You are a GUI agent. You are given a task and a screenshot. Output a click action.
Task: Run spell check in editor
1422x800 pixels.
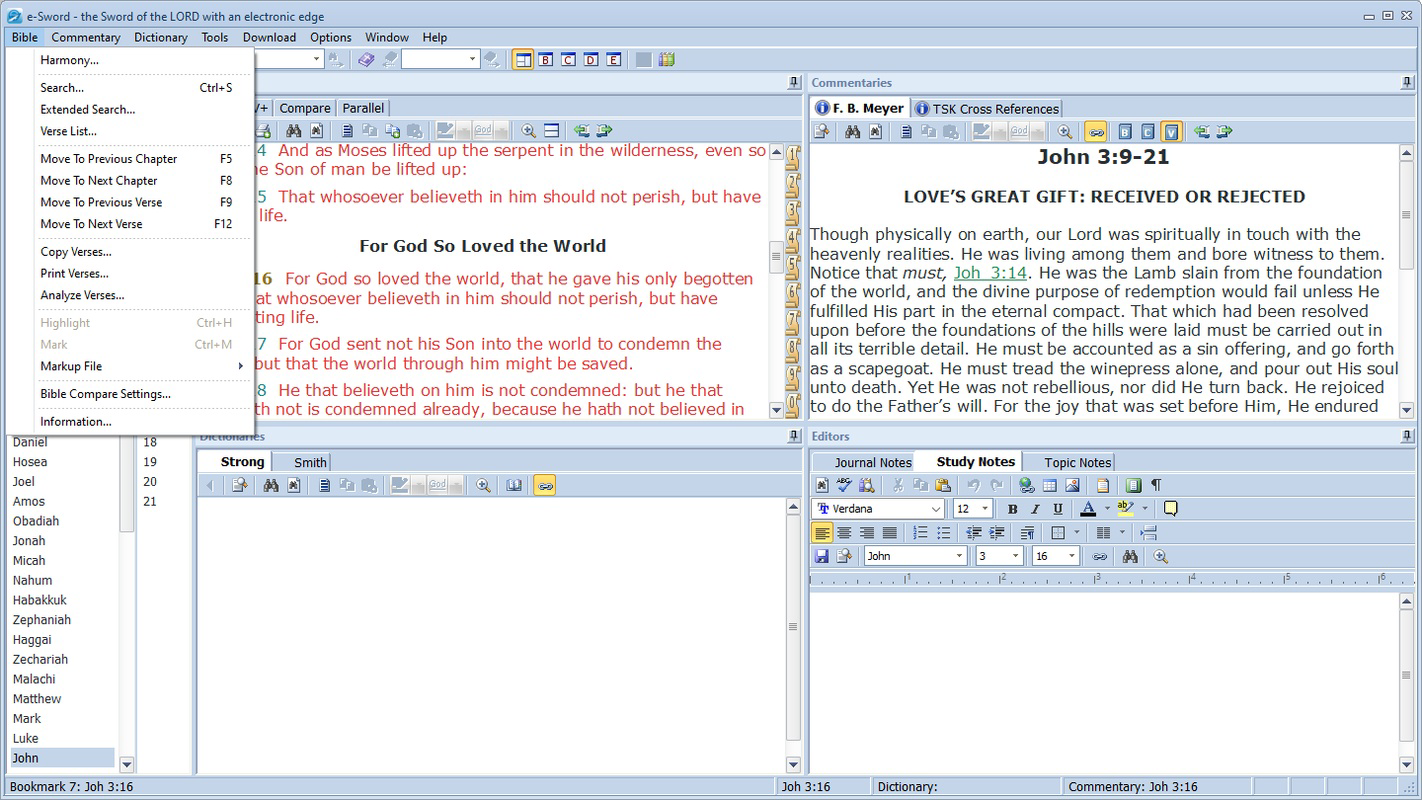pos(844,485)
